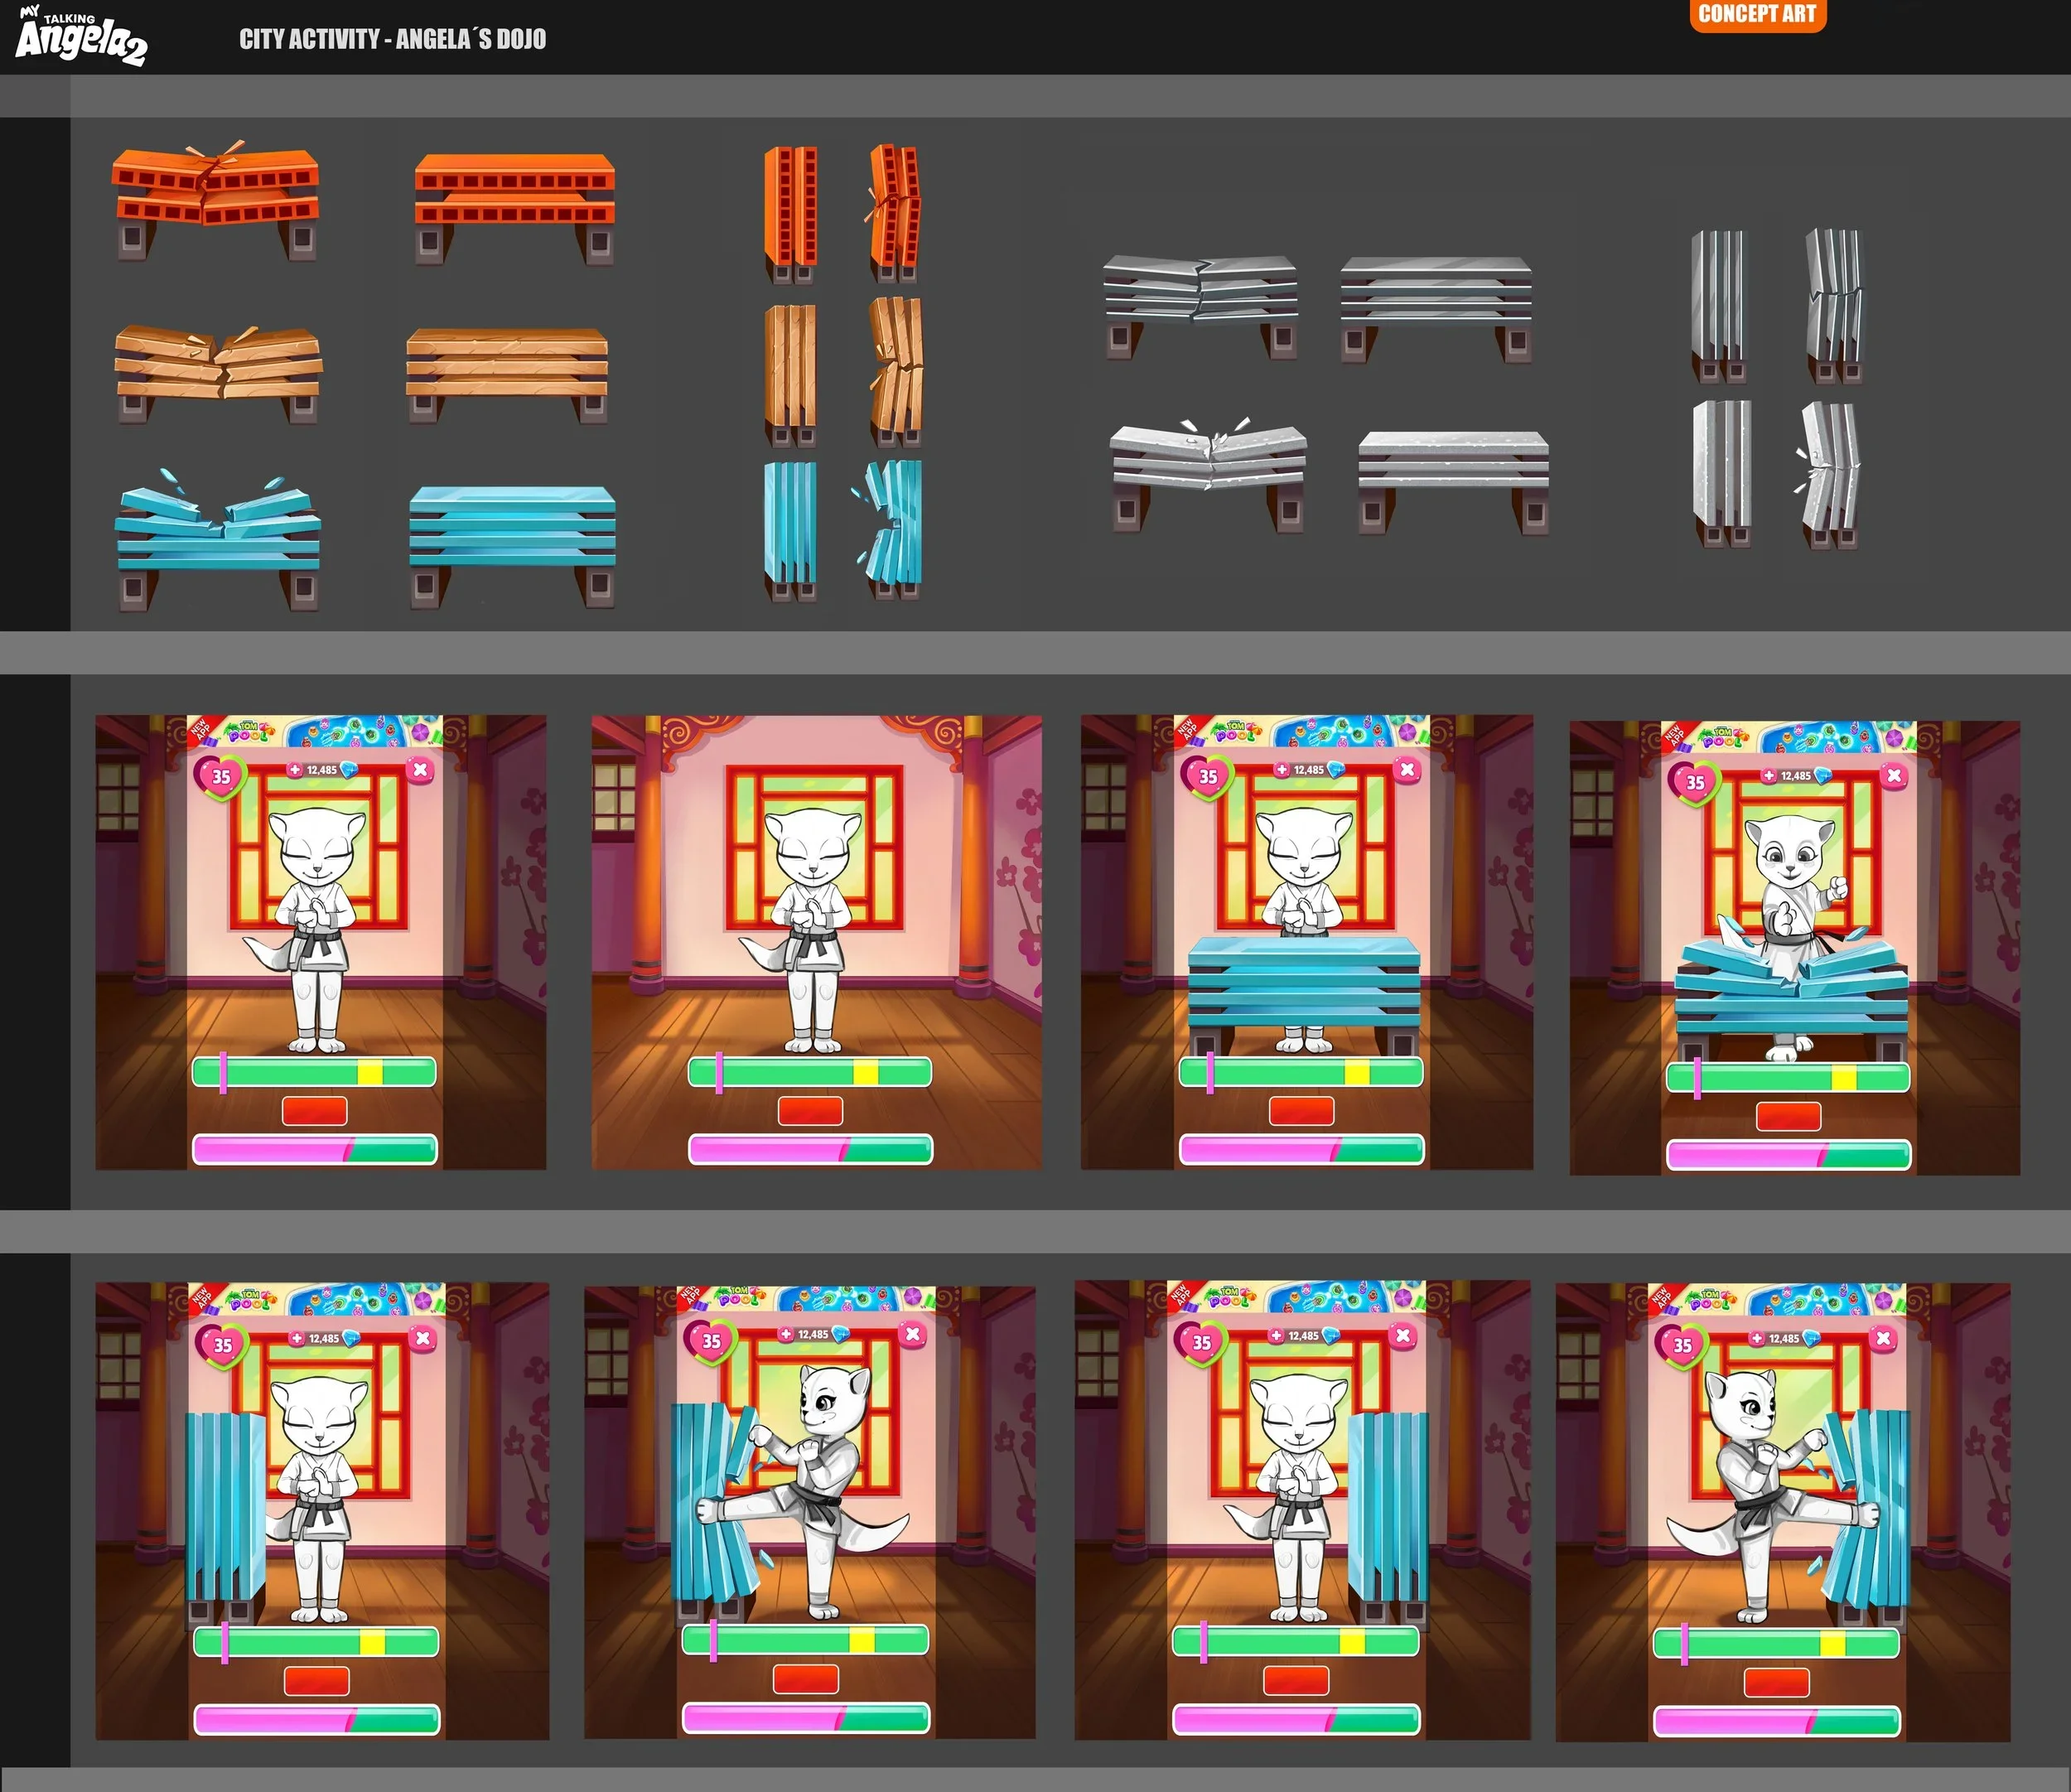Viewport: 2071px width, 1792px height.
Task: Click the My Talking Angela 2 logo
Action: pyautogui.click(x=82, y=37)
